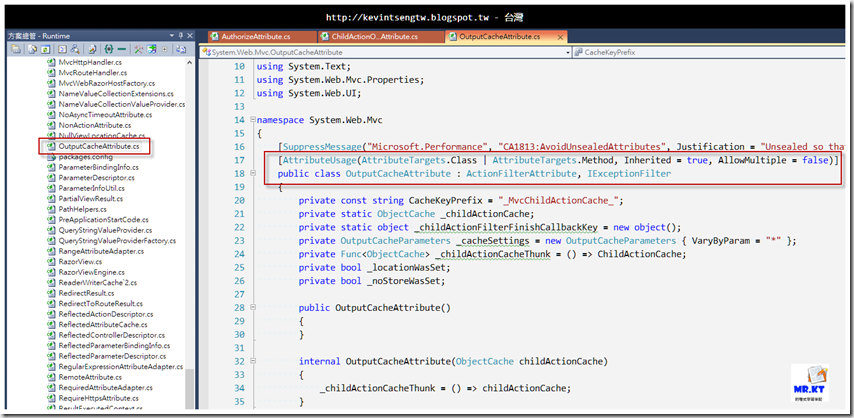Open System.Web.Mvc.OutputCacheAttribute type dropdown
Screen dimensions: 854x418
(568, 53)
